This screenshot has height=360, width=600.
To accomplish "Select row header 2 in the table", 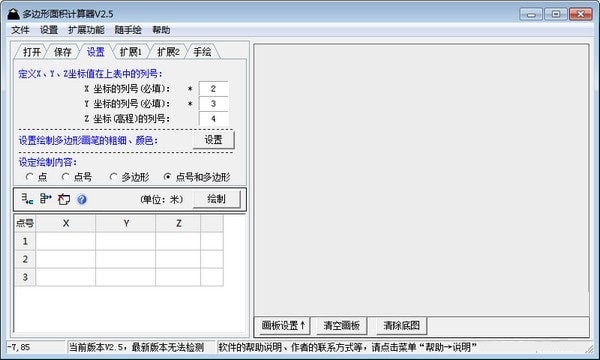I will point(25,259).
